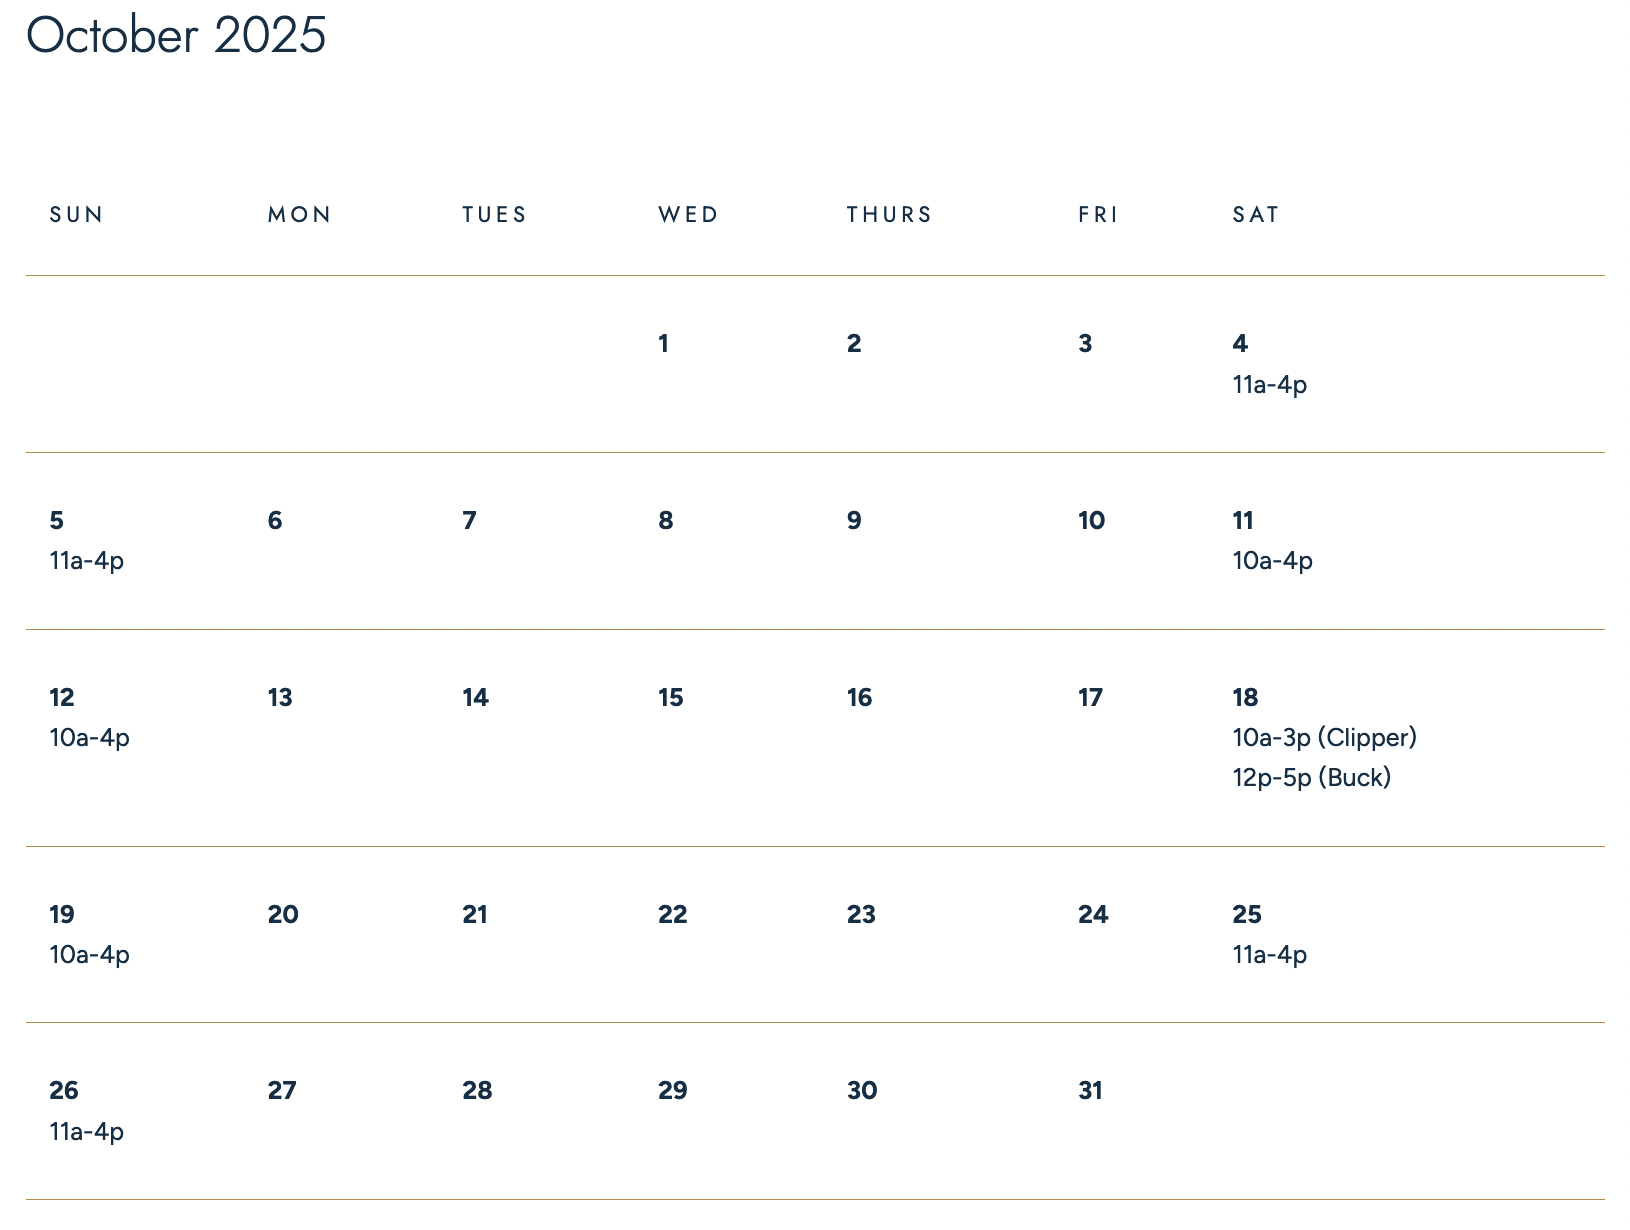
Task: Select the 11a-4p entry on October 4
Action: tap(1269, 385)
